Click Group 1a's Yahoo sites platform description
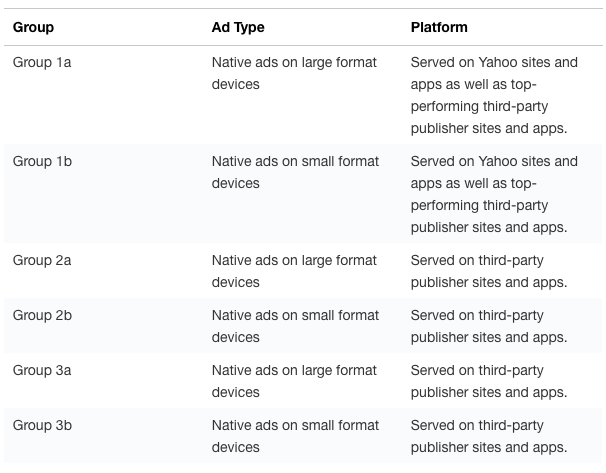 click(x=494, y=95)
